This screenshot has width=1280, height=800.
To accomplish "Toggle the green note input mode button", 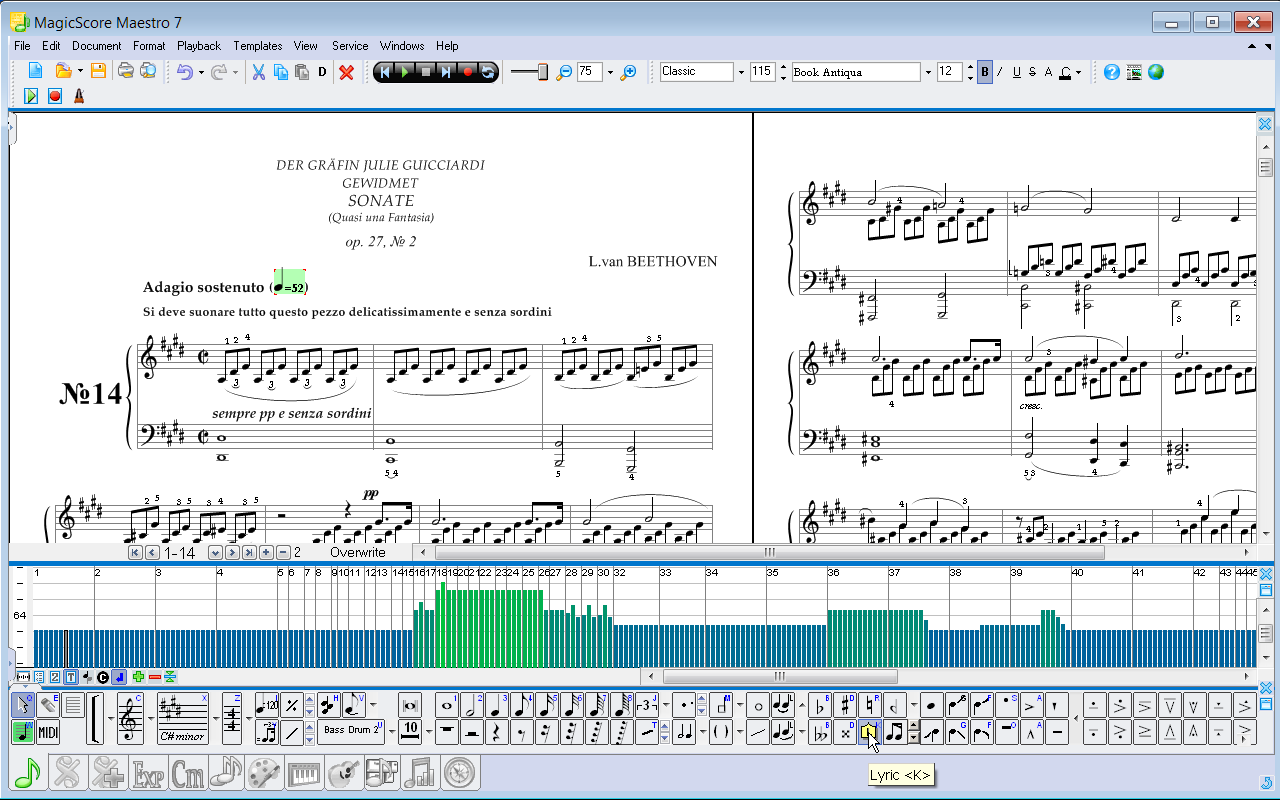I will (x=23, y=732).
